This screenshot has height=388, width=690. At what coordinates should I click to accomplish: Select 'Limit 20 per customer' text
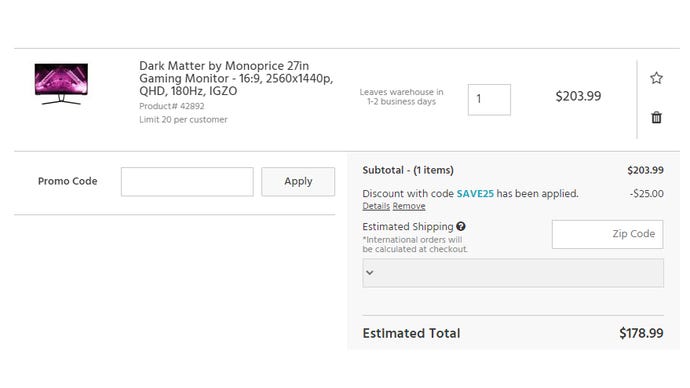[183, 120]
